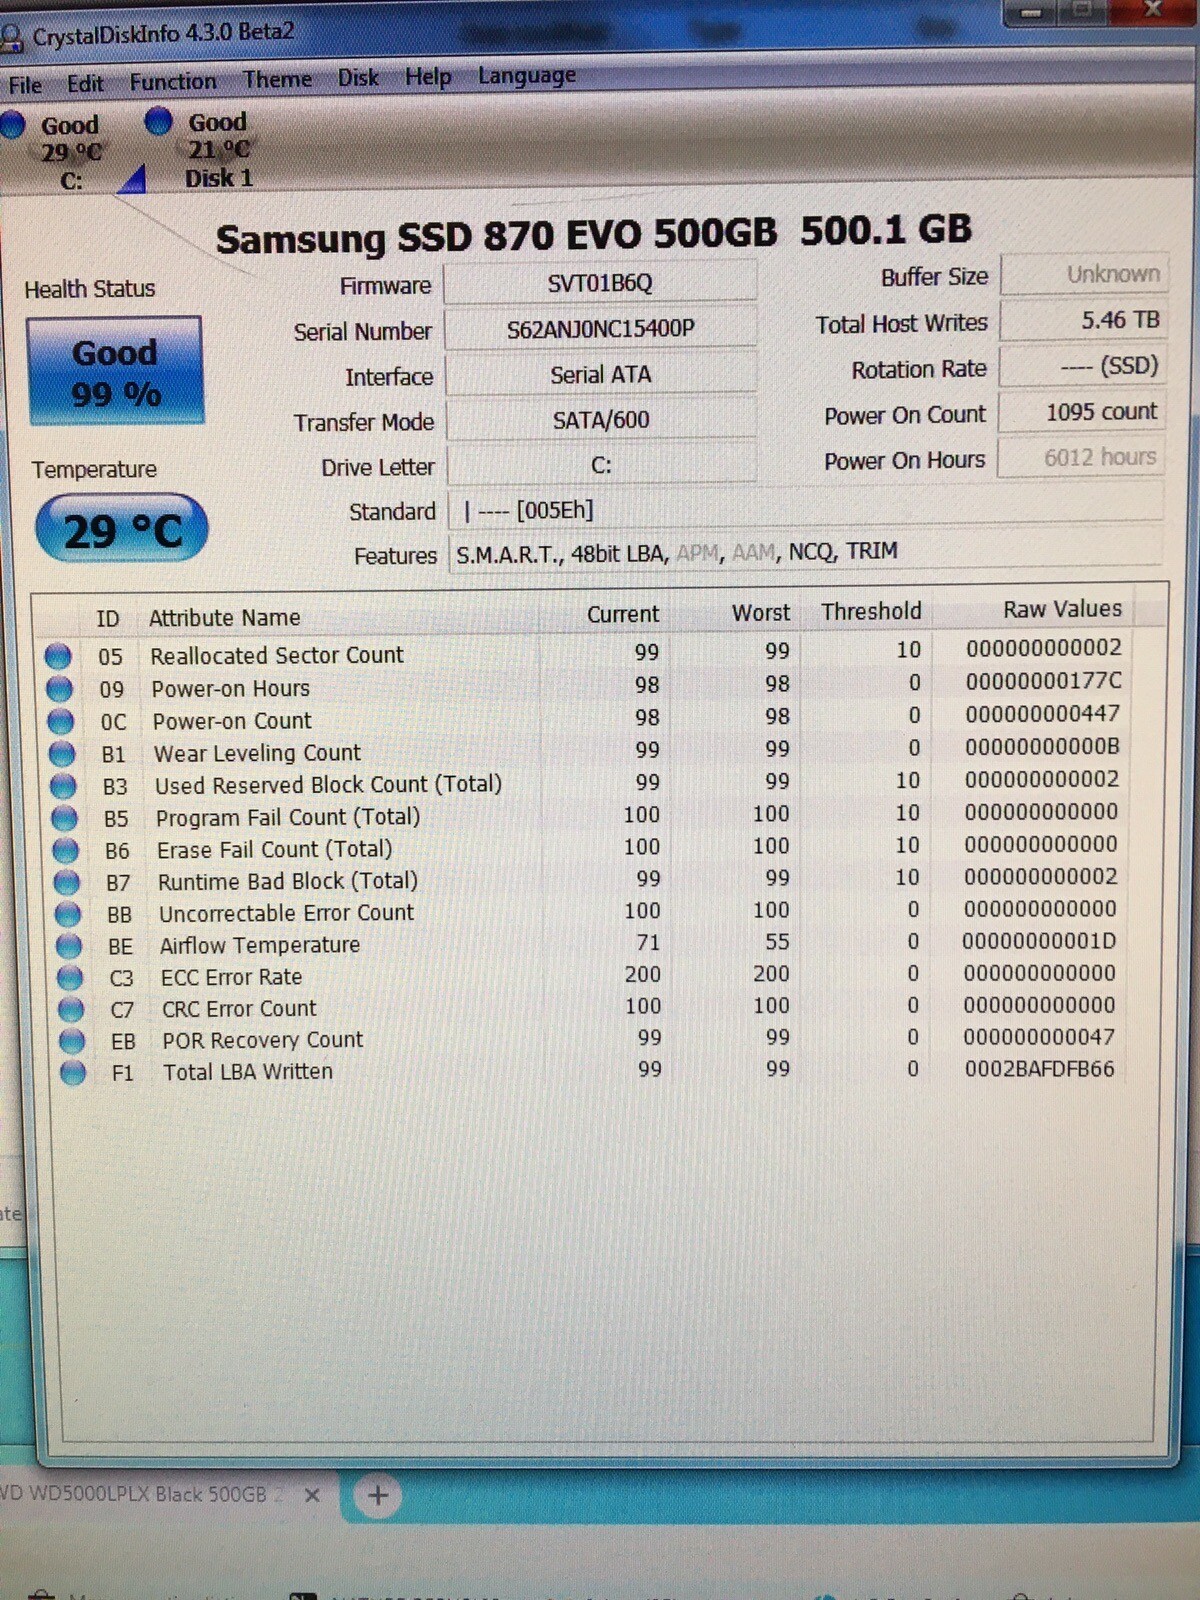
Task: Click the Current column header
Action: [623, 614]
